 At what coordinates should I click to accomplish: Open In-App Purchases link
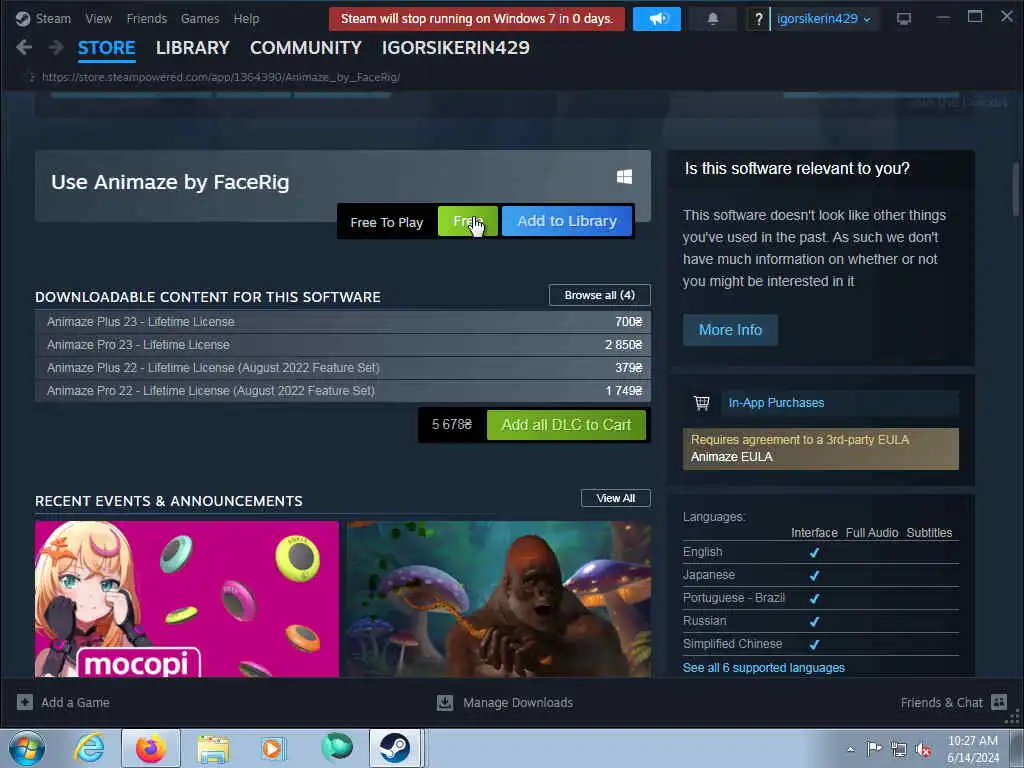pyautogui.click(x=776, y=403)
